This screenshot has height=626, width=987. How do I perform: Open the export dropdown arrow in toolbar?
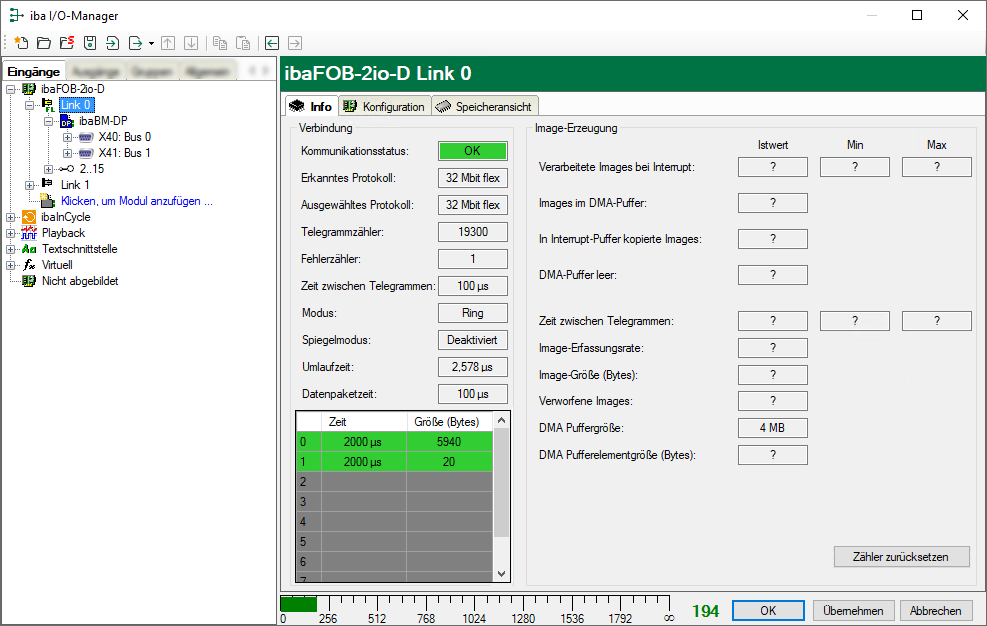pos(151,43)
